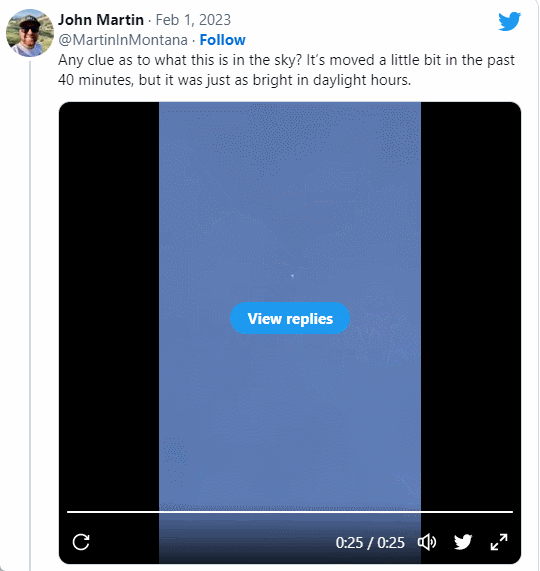Open the Feb 1, 2023 tweet date
Viewport: 540px width, 571px height.
coord(193,20)
